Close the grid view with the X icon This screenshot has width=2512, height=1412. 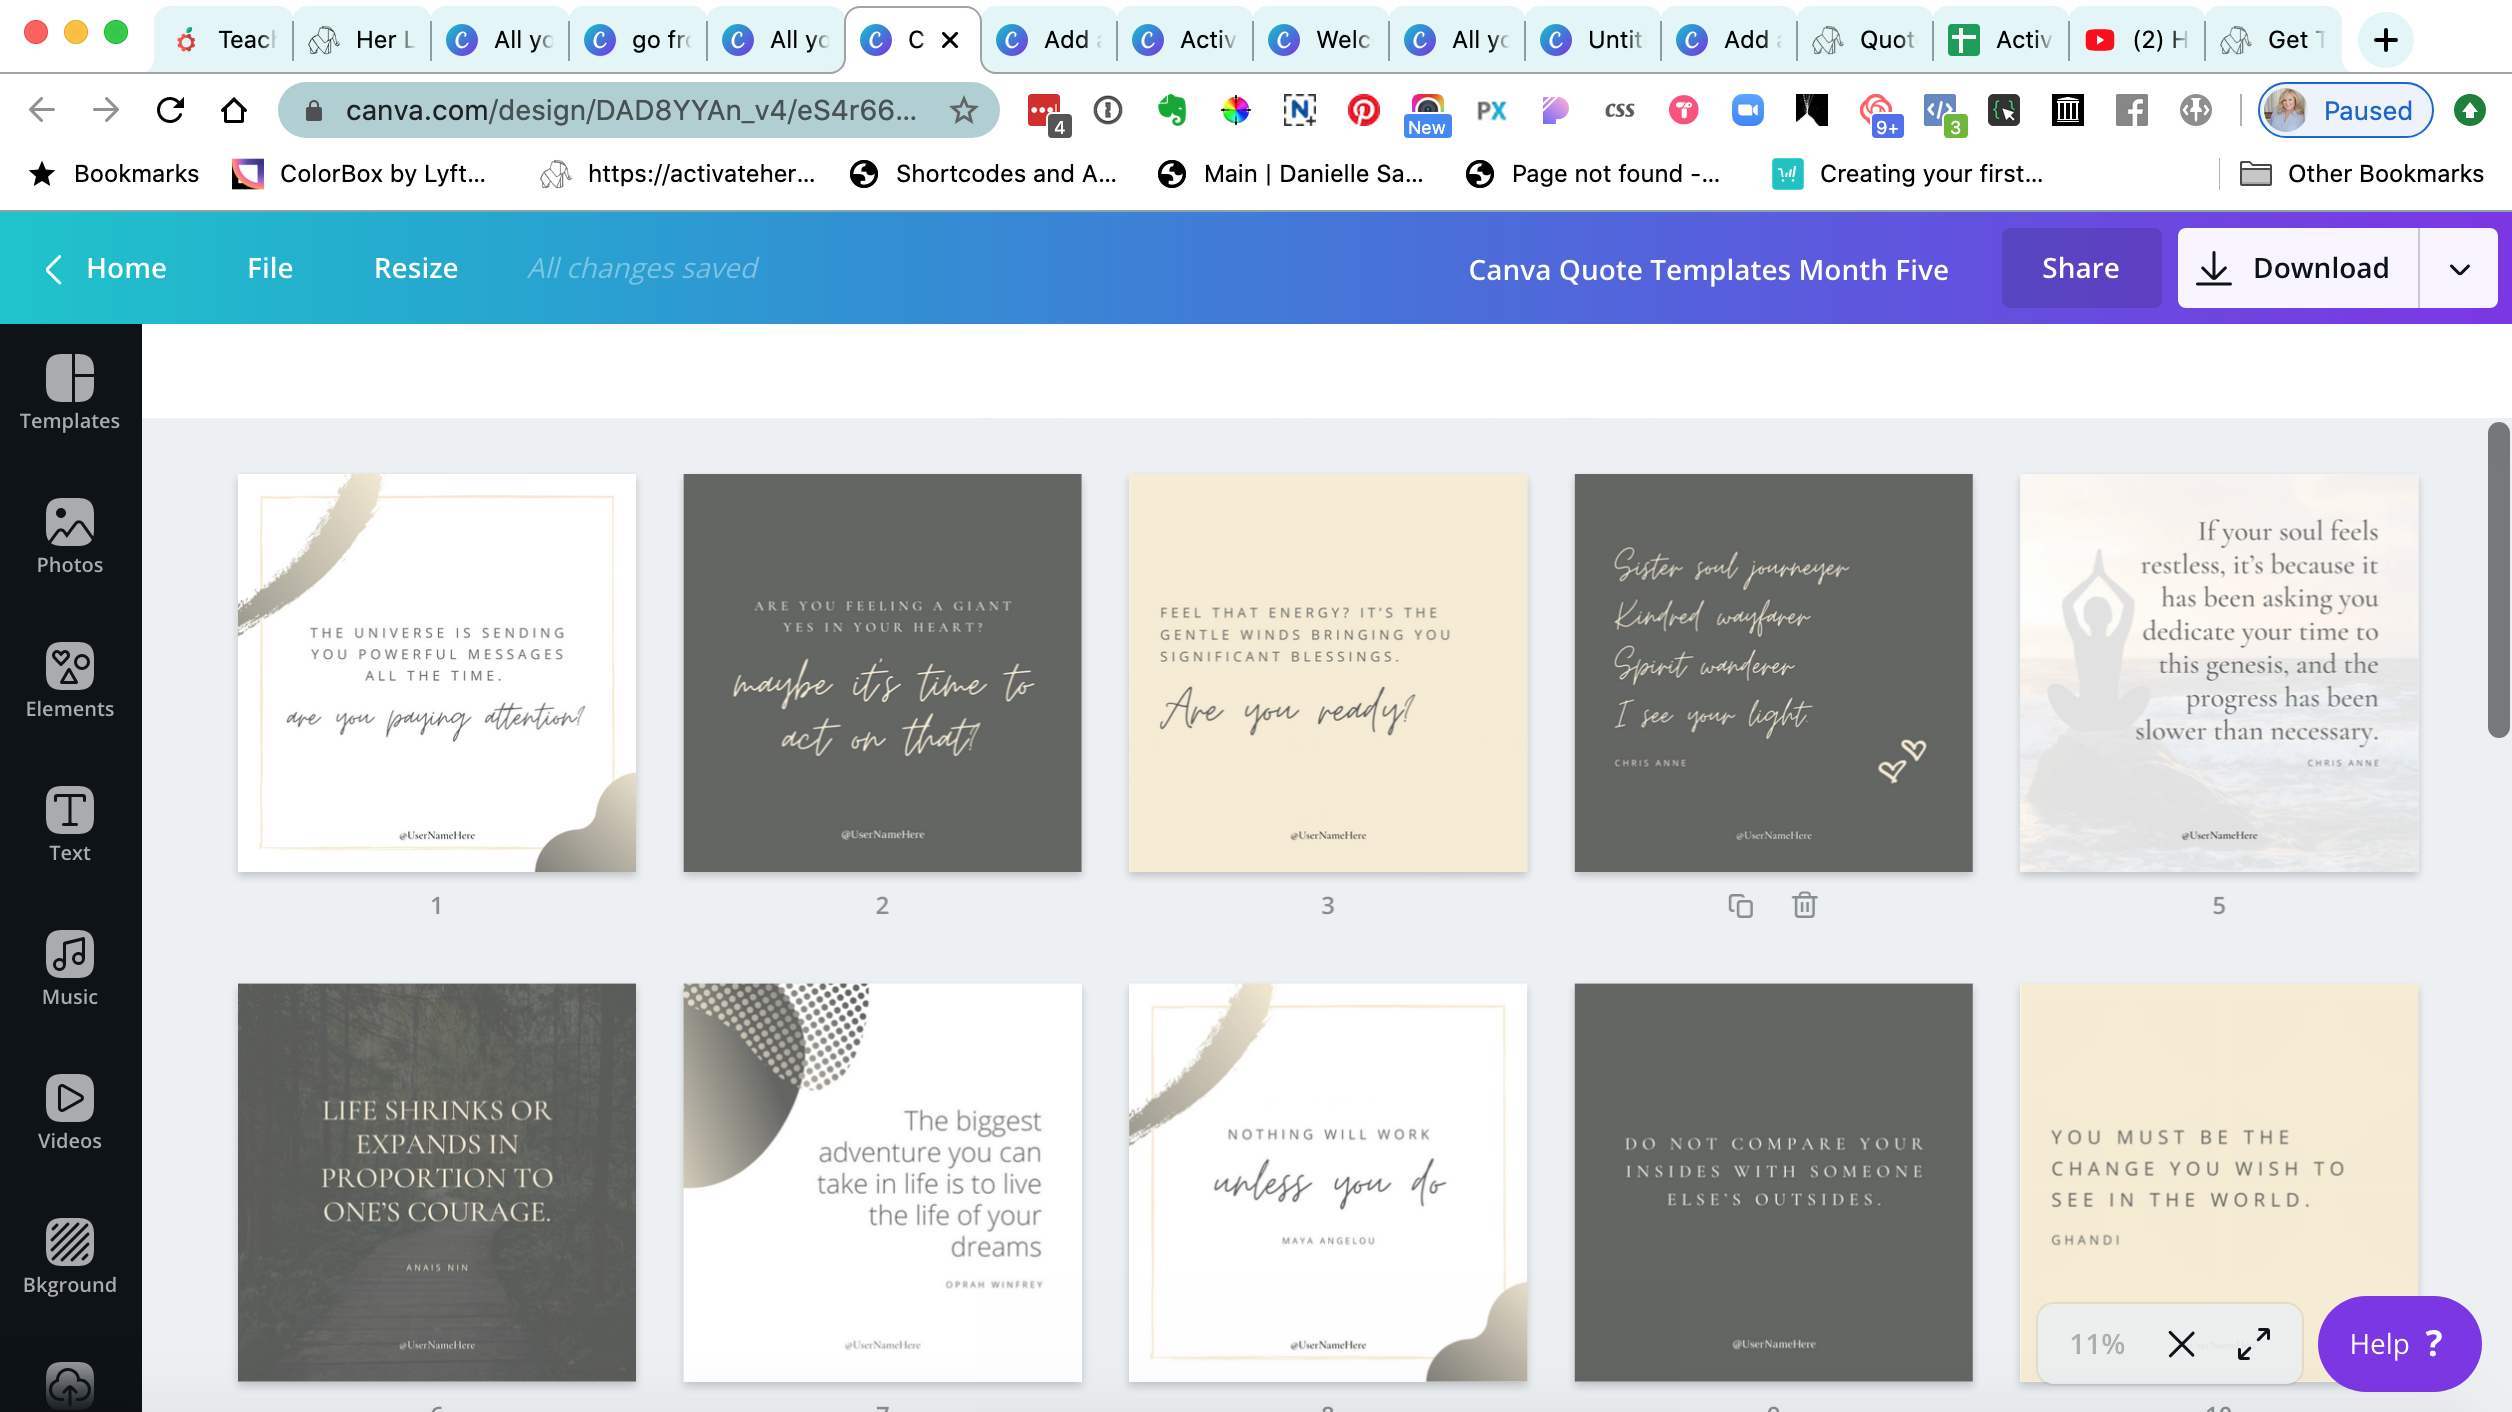coord(2182,1344)
